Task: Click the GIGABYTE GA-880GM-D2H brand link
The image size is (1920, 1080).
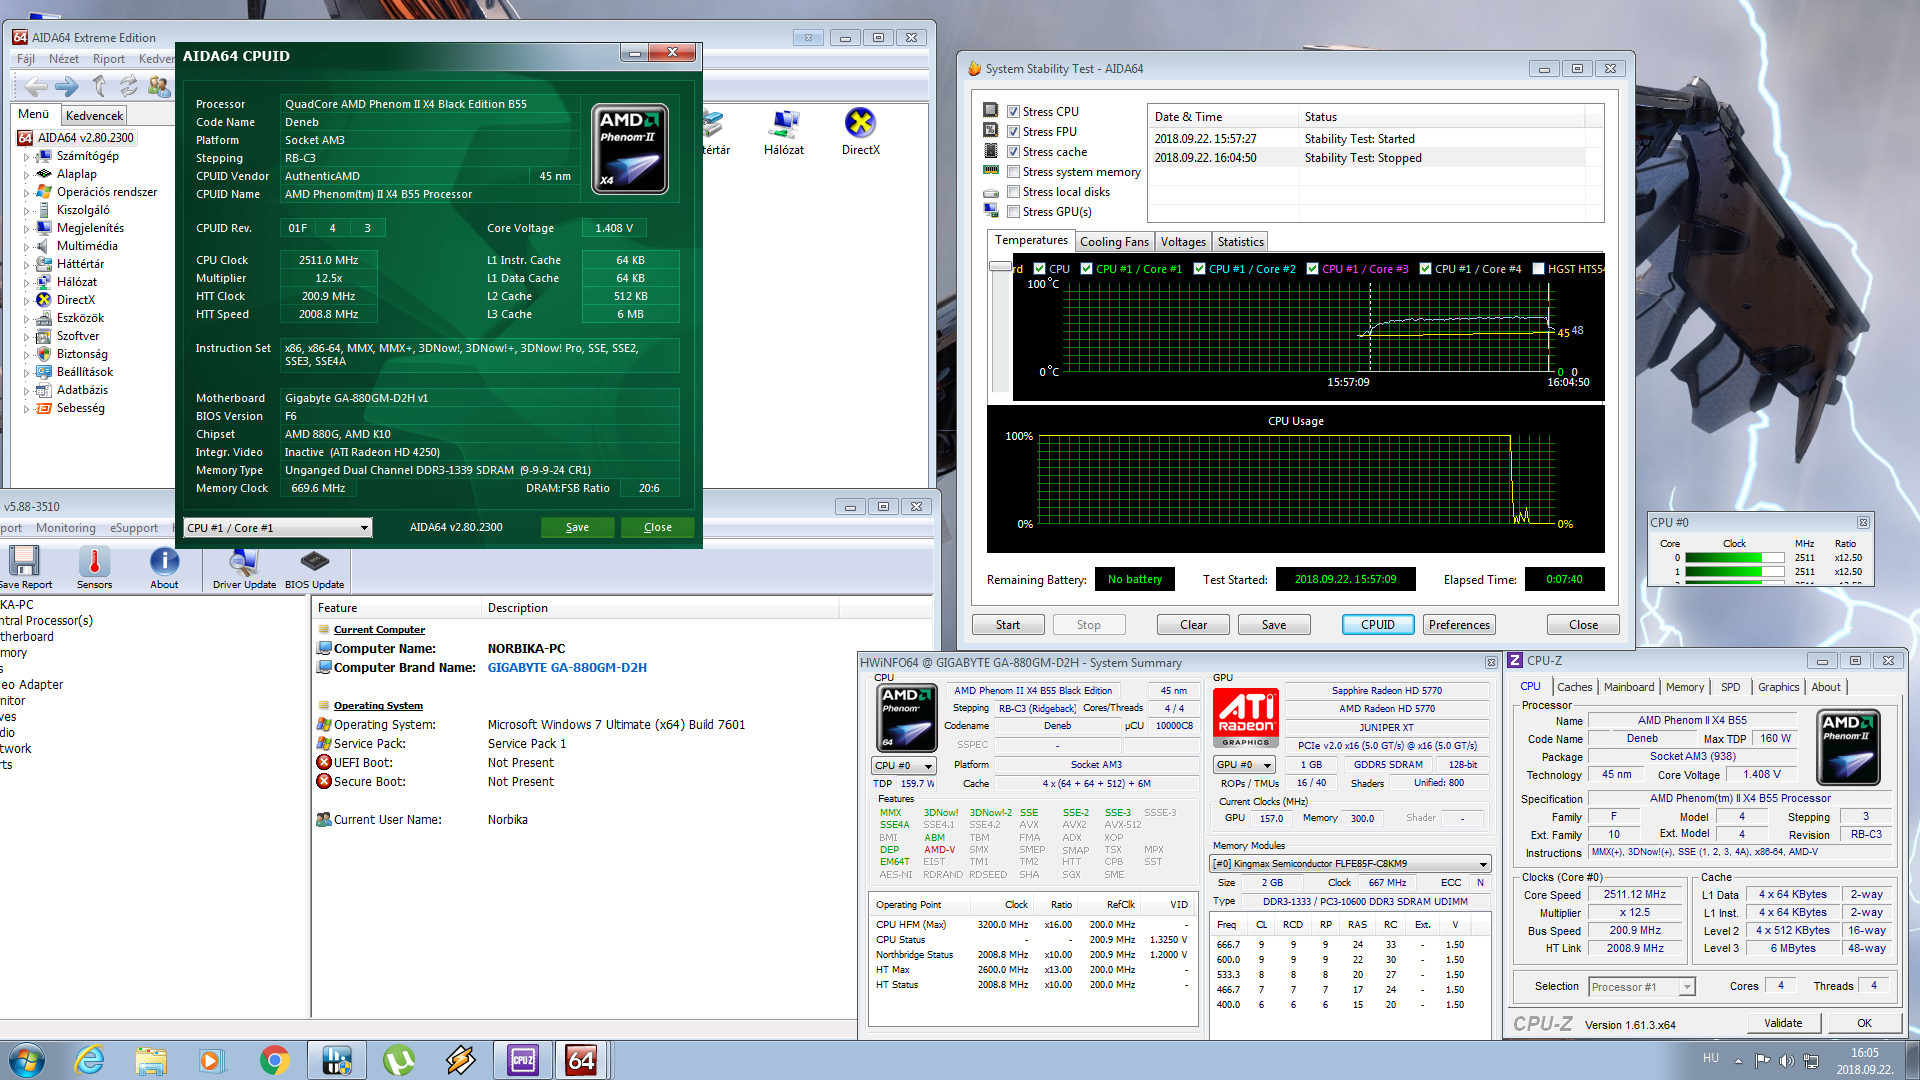Action: pyautogui.click(x=567, y=668)
